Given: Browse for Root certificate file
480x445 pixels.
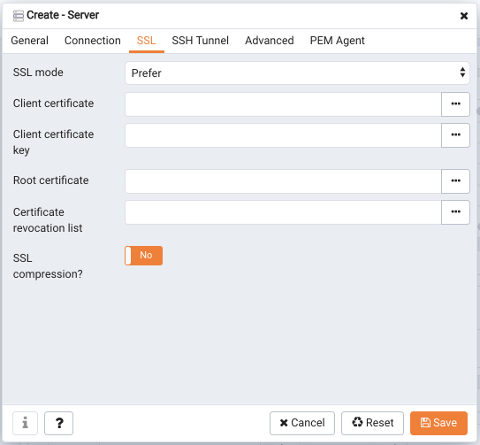Looking at the screenshot, I should click(x=455, y=181).
